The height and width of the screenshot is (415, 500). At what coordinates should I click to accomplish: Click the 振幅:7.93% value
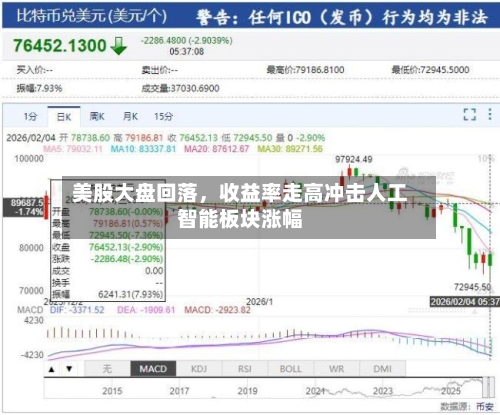pos(39,88)
